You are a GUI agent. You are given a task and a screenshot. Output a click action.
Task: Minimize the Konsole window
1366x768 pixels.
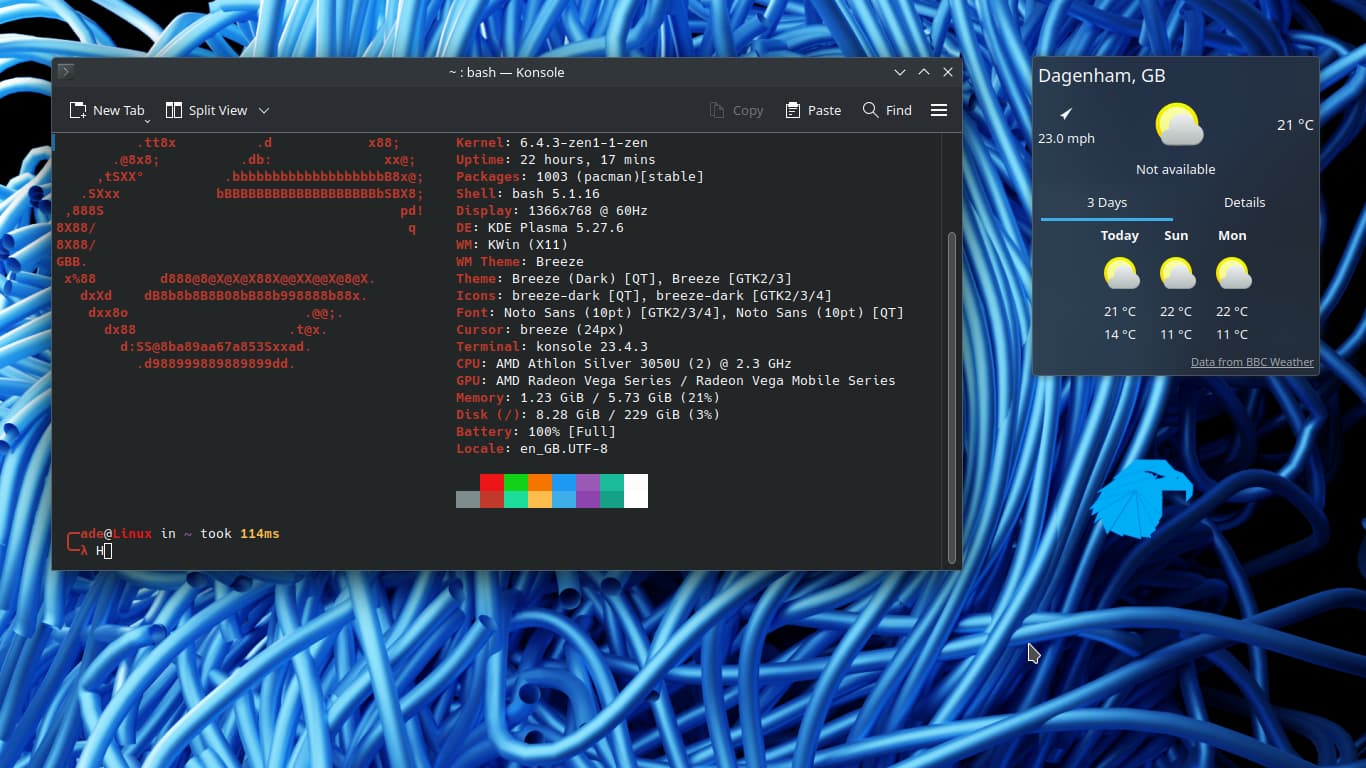click(x=900, y=72)
